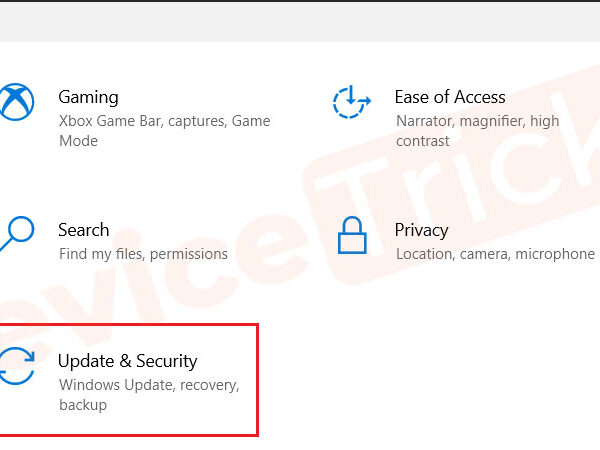Open the Update & Security heading
Viewport: 600px width, 450px height.
(x=127, y=361)
